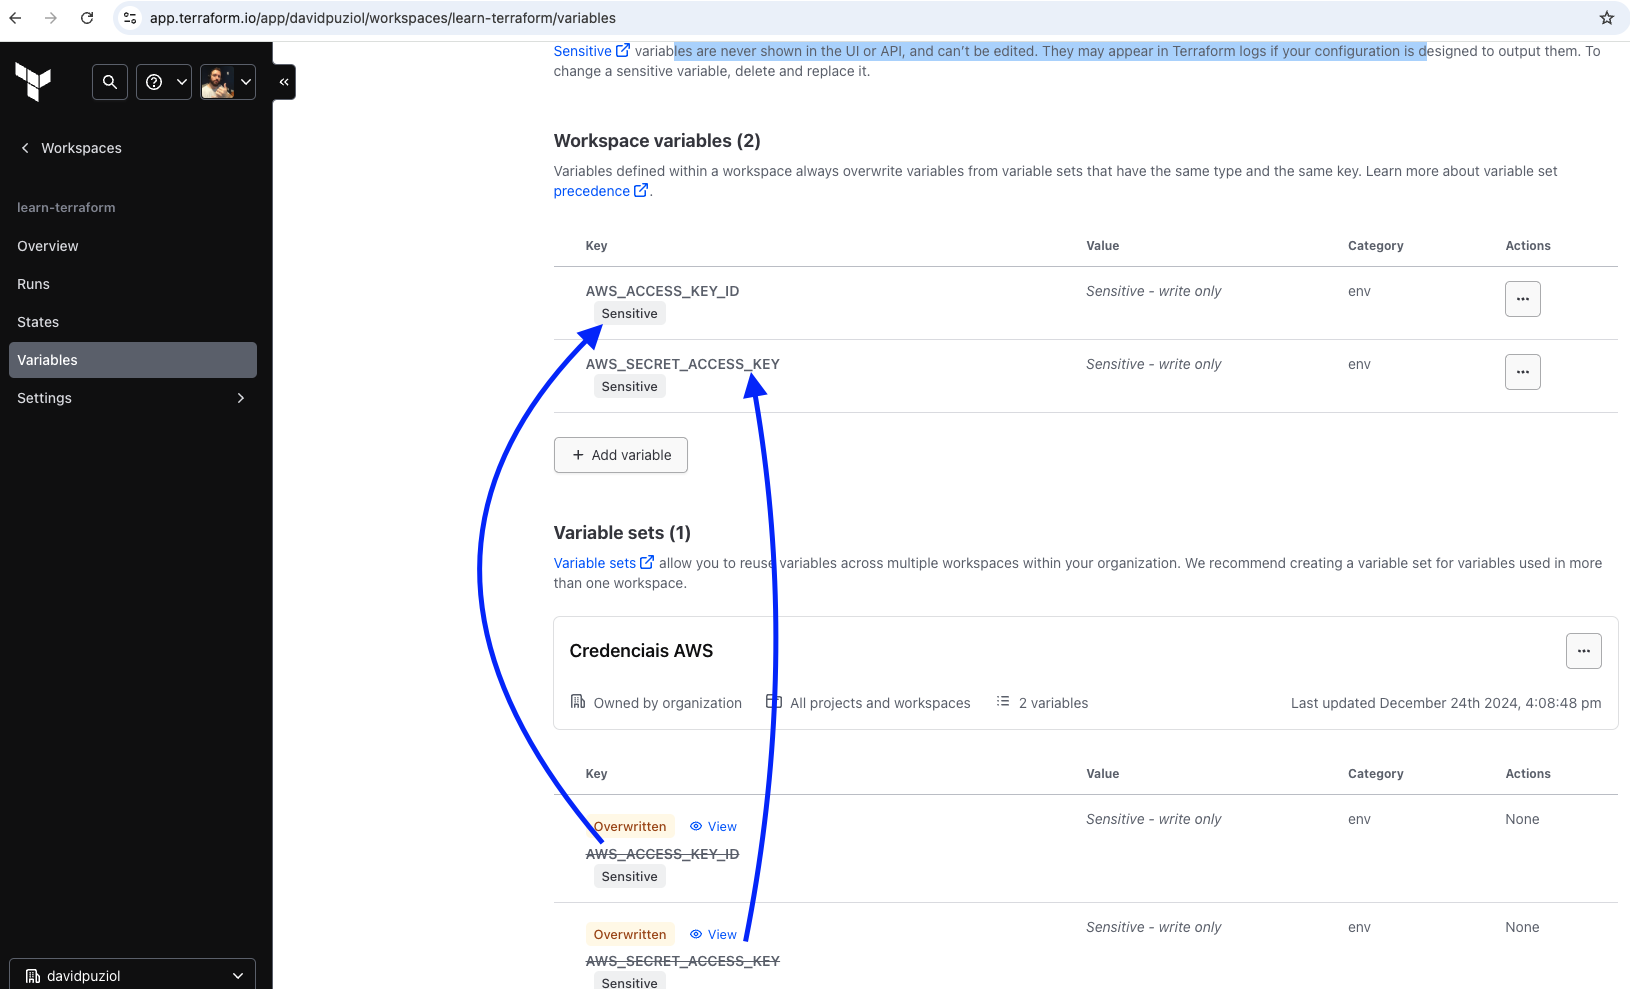Go back to Workspaces
This screenshot has height=989, width=1630.
[x=71, y=148]
